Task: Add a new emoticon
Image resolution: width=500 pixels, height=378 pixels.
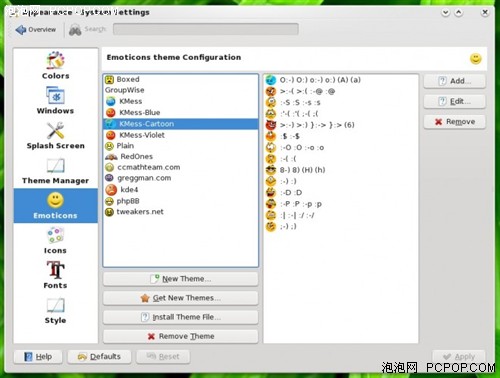Action: pos(455,81)
